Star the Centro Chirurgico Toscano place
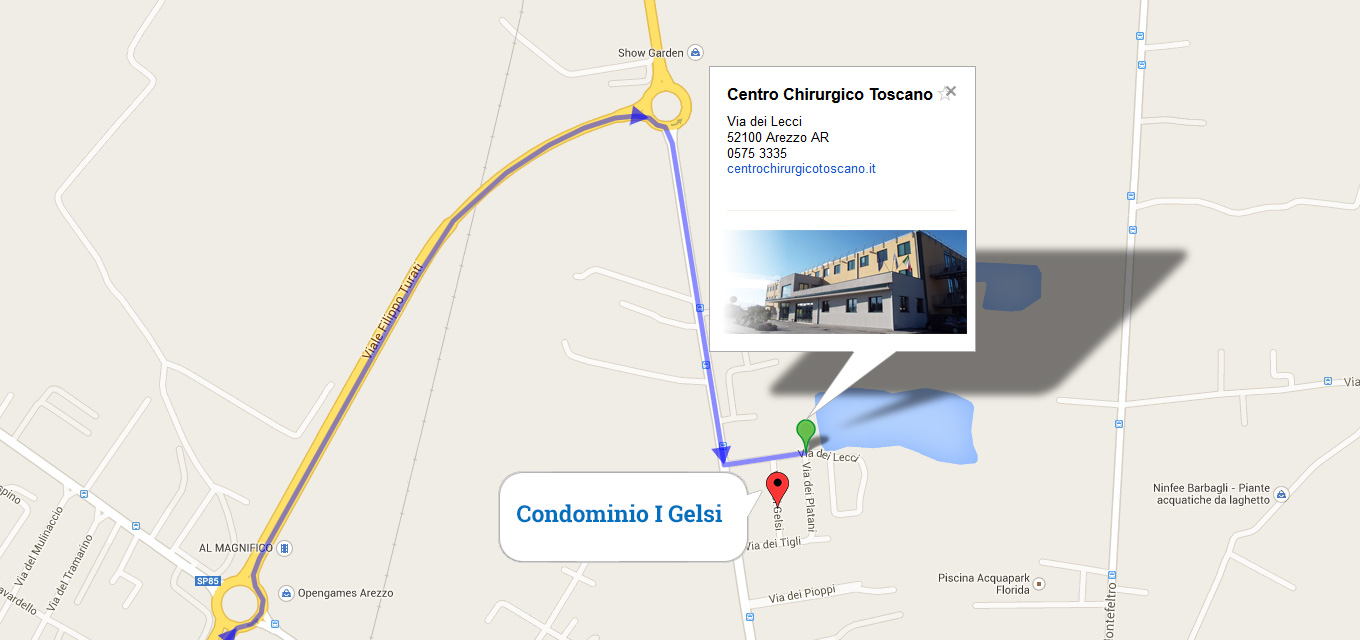This screenshot has width=1360, height=640. pos(942,95)
